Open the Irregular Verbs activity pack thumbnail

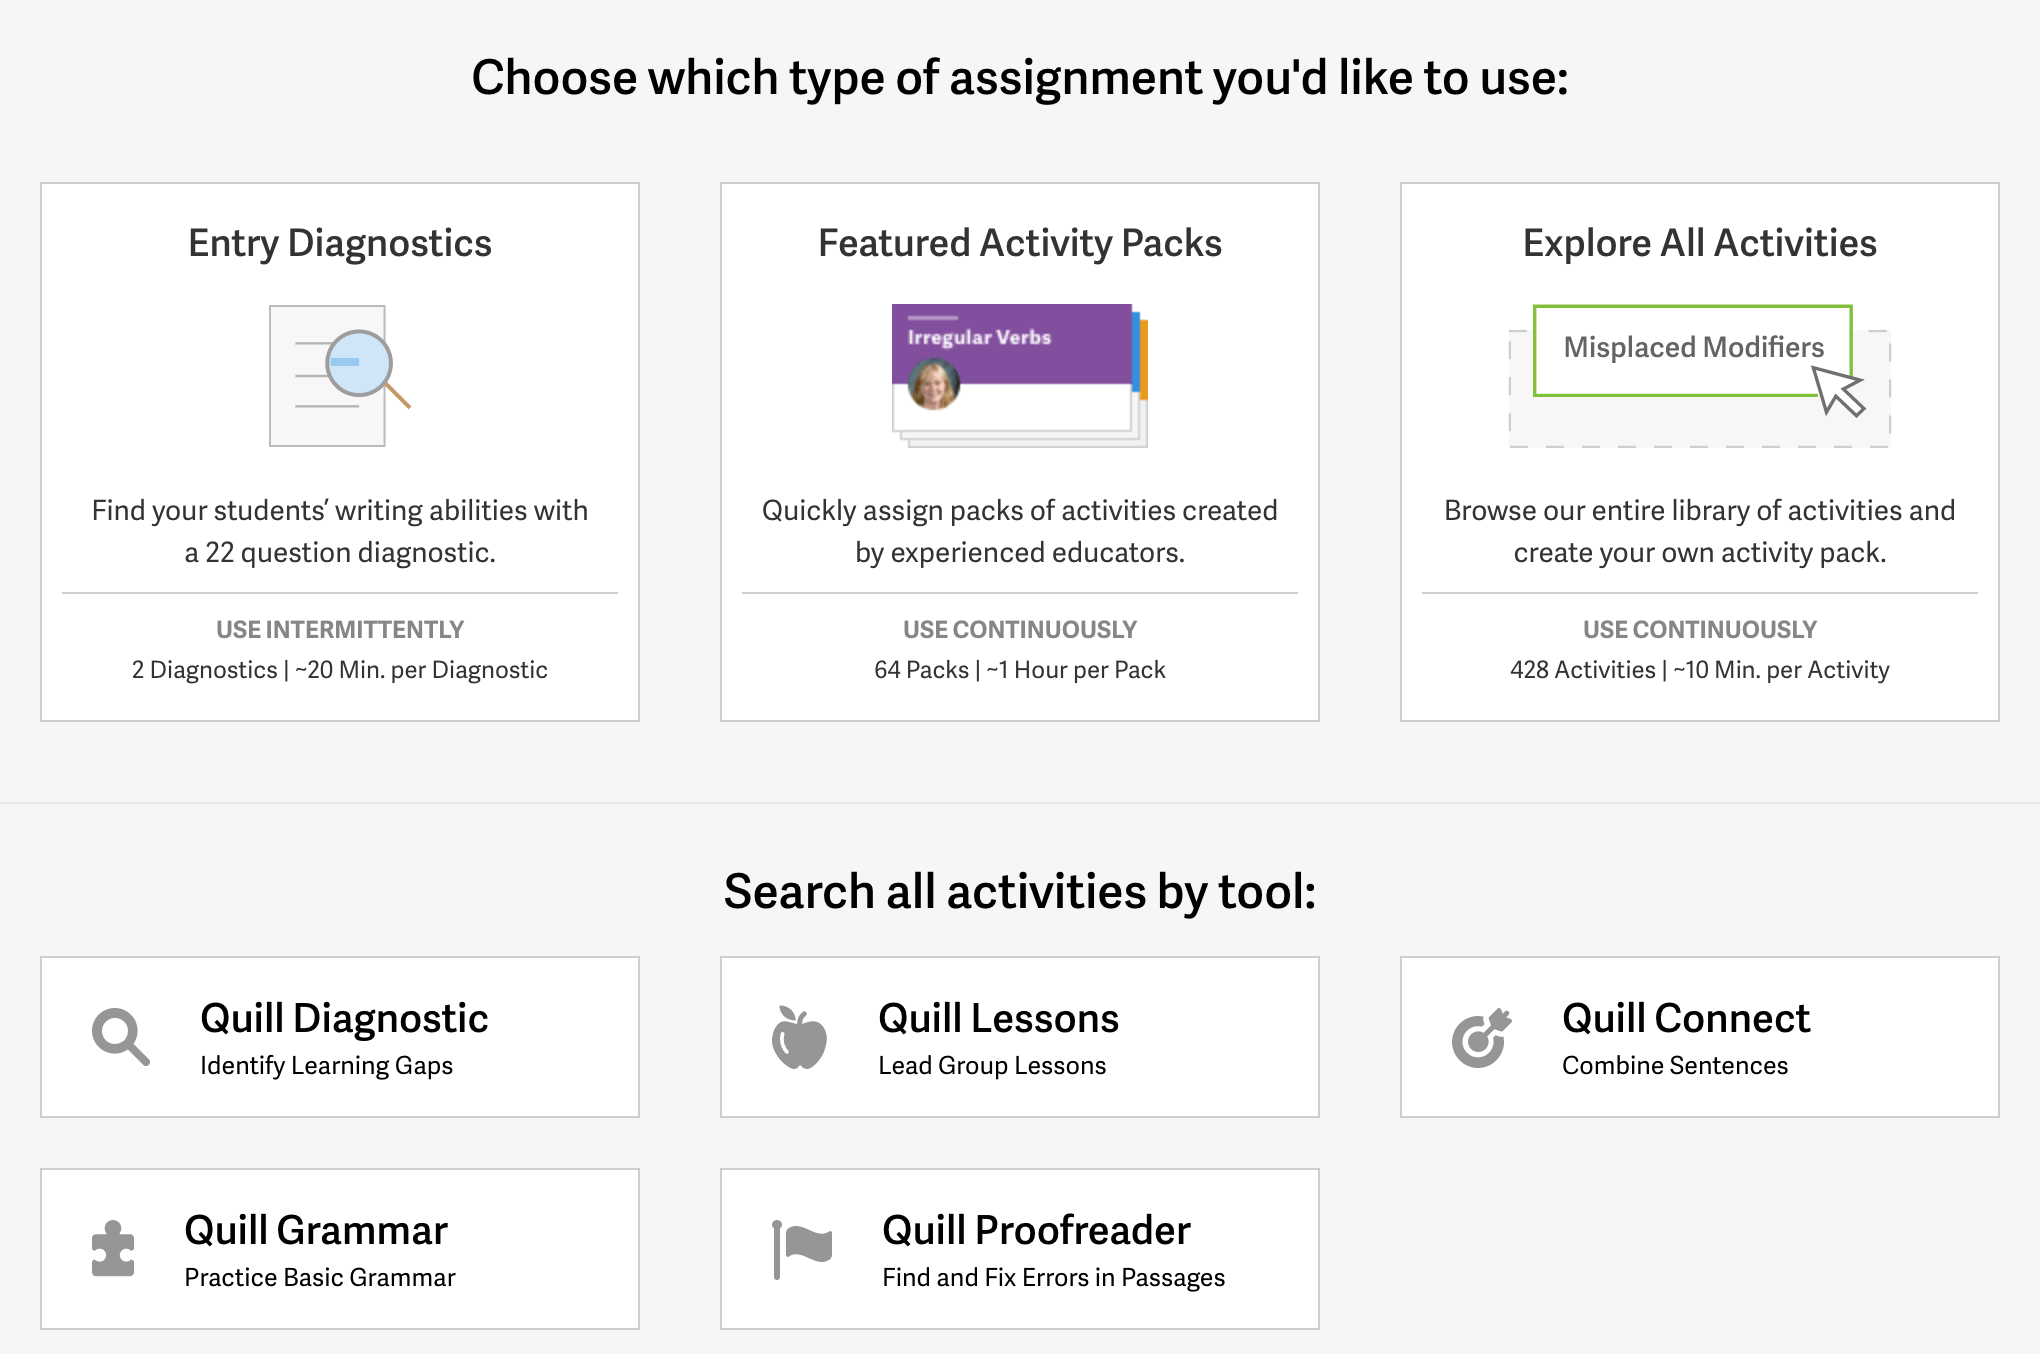[x=1019, y=375]
